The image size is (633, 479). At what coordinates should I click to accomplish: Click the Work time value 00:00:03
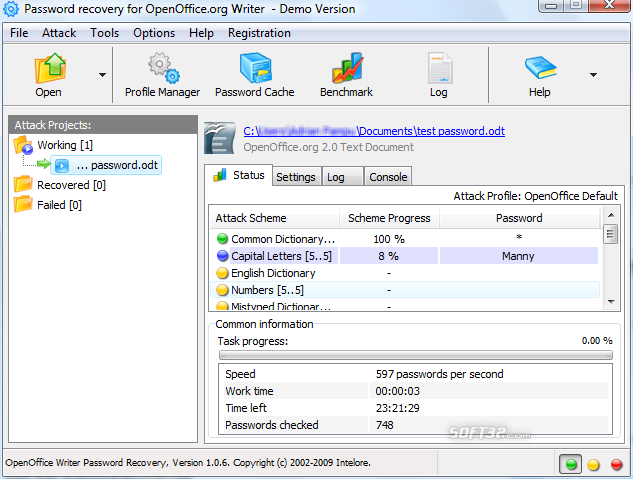398,391
